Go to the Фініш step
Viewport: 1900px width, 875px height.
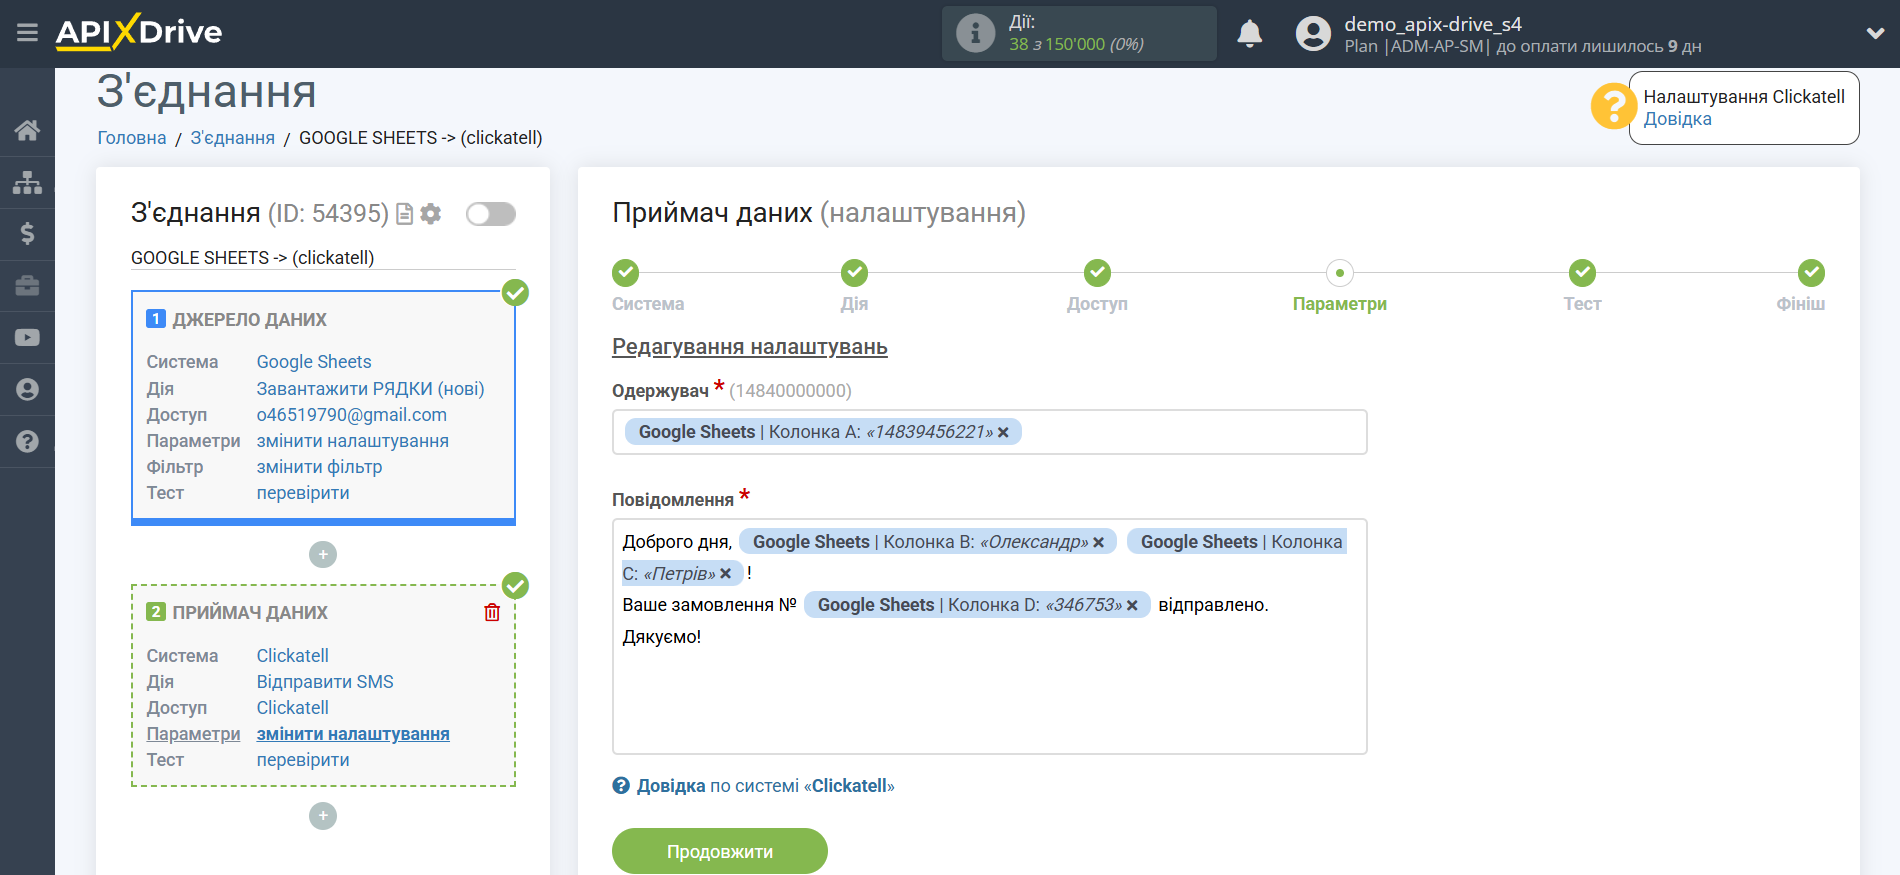[x=1811, y=272]
